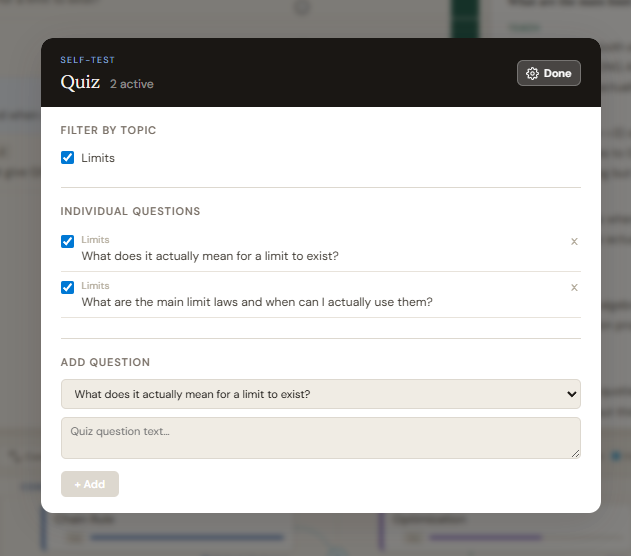Open the Add Question dropdown
This screenshot has height=556, width=631.
click(x=320, y=394)
